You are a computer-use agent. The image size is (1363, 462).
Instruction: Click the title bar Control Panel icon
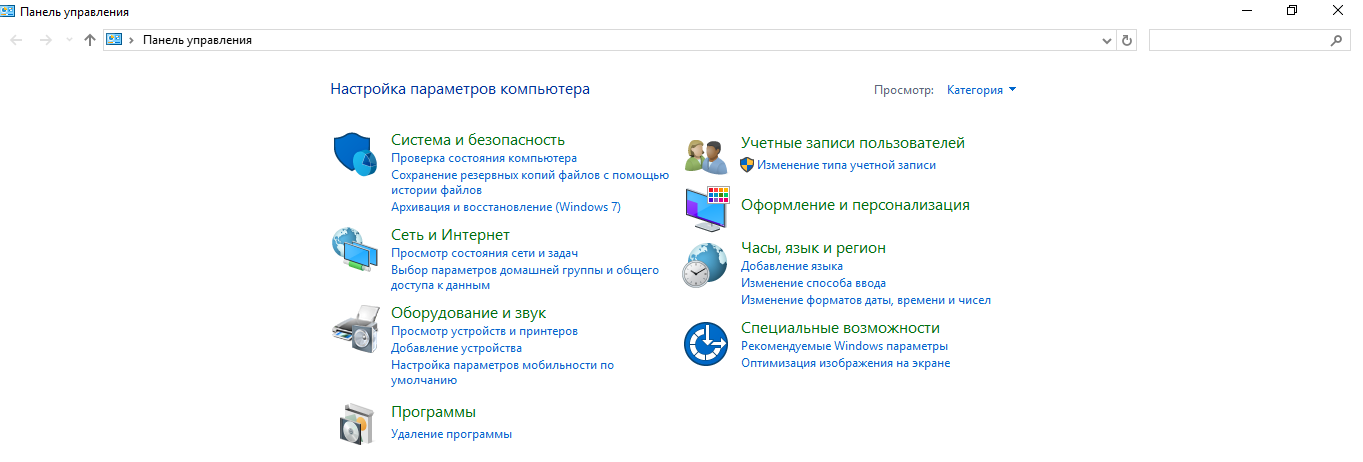(8, 11)
